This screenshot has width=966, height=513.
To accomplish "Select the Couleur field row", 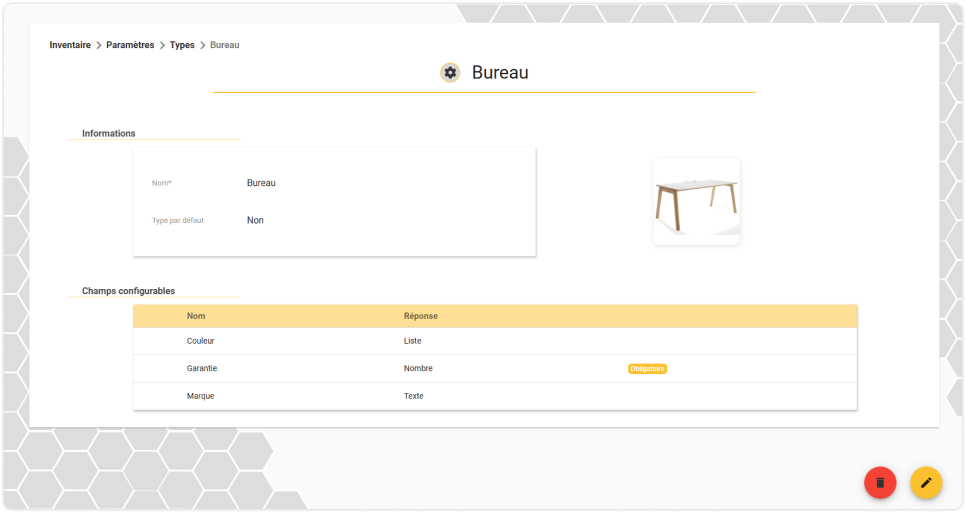I will coord(495,341).
